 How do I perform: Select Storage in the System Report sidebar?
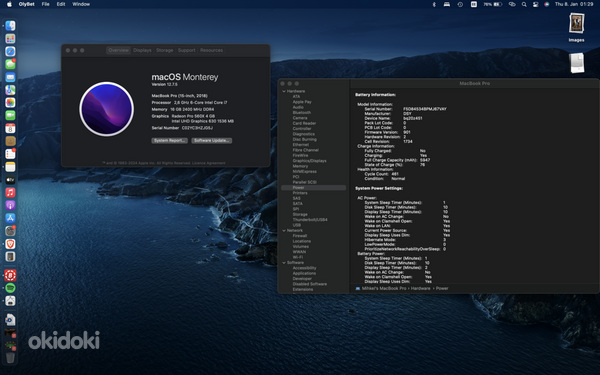coord(300,214)
